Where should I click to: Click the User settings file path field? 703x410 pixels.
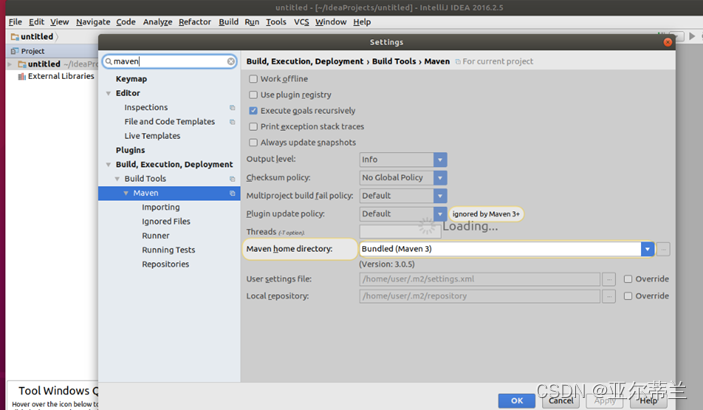pyautogui.click(x=480, y=279)
